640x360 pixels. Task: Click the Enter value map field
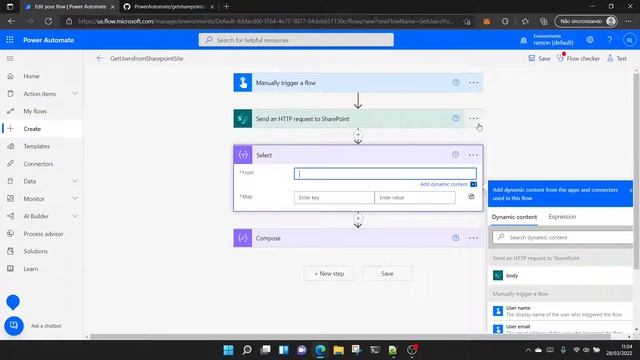(415, 198)
